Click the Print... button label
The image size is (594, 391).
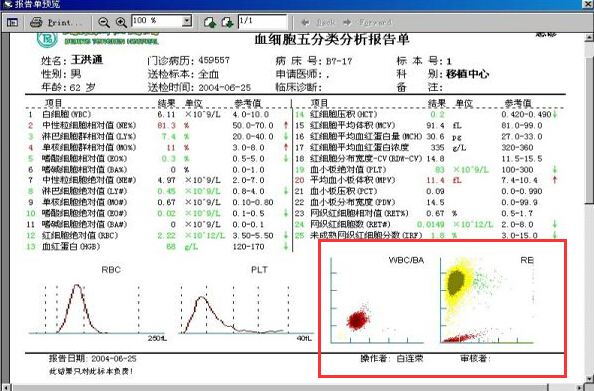click(x=65, y=23)
